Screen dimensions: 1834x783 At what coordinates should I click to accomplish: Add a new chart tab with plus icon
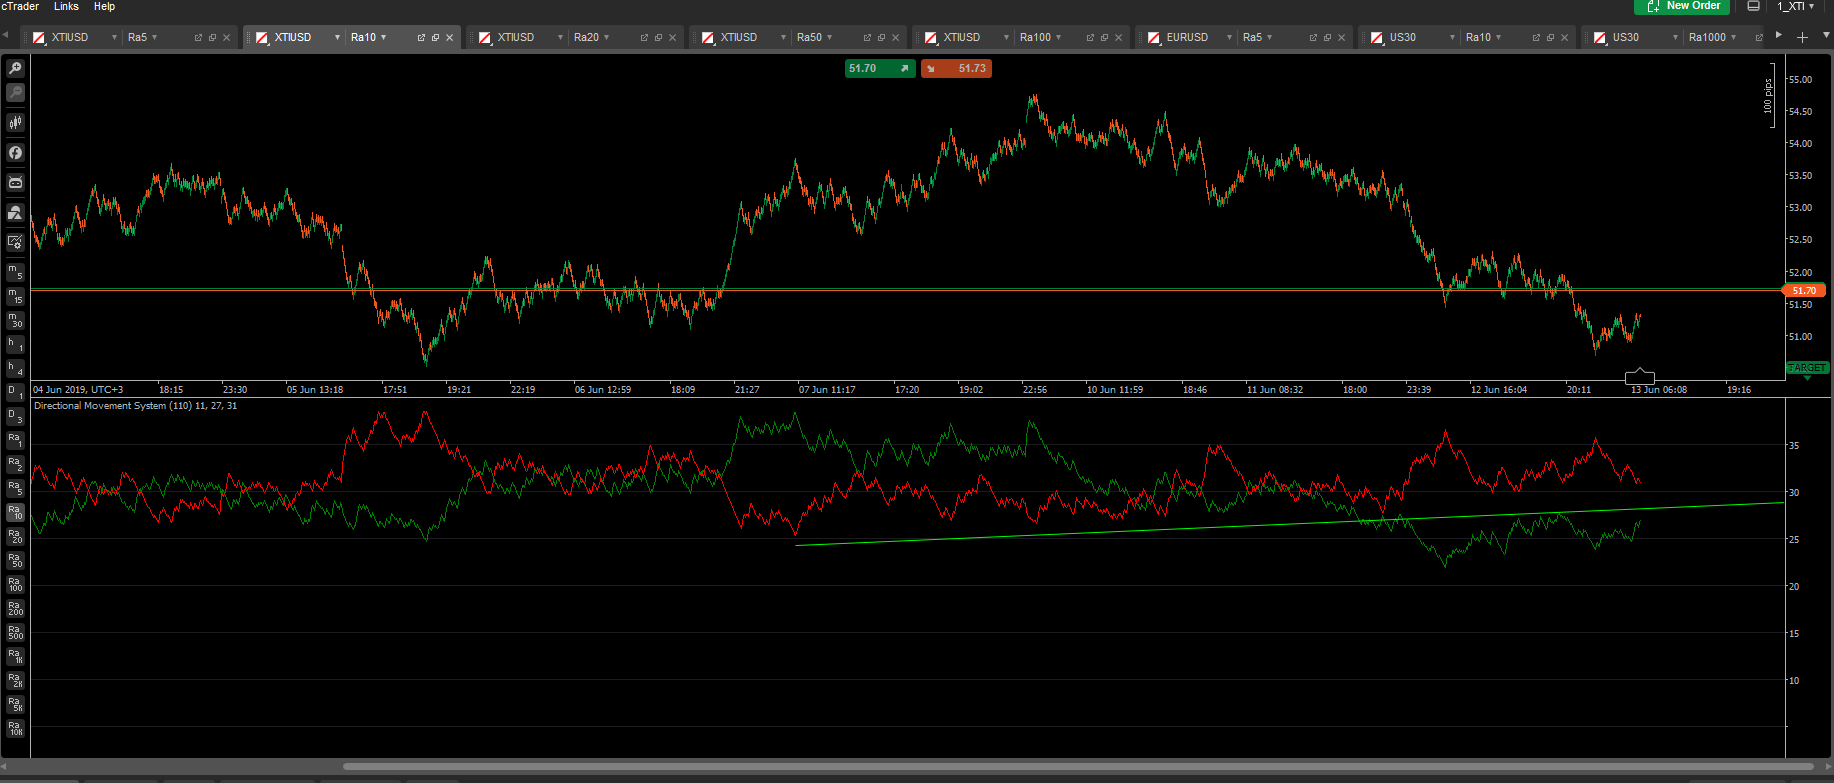(1802, 37)
